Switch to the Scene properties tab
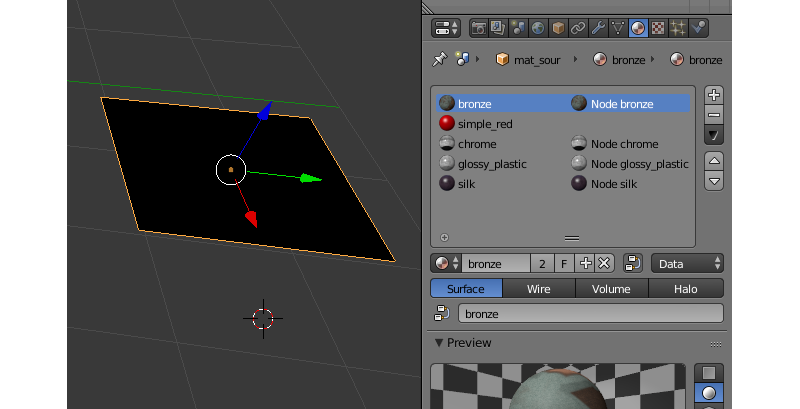Viewport: 800px width, 409px height. coord(518,28)
